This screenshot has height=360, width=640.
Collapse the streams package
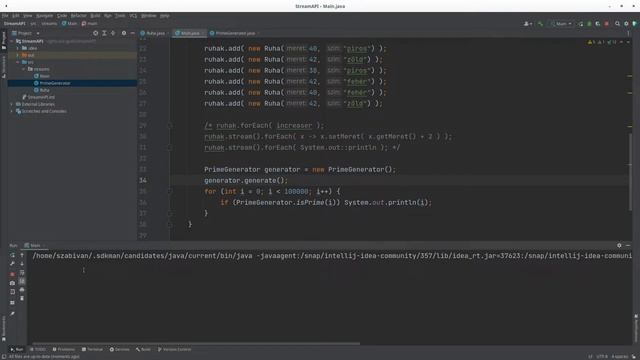click(x=23, y=69)
